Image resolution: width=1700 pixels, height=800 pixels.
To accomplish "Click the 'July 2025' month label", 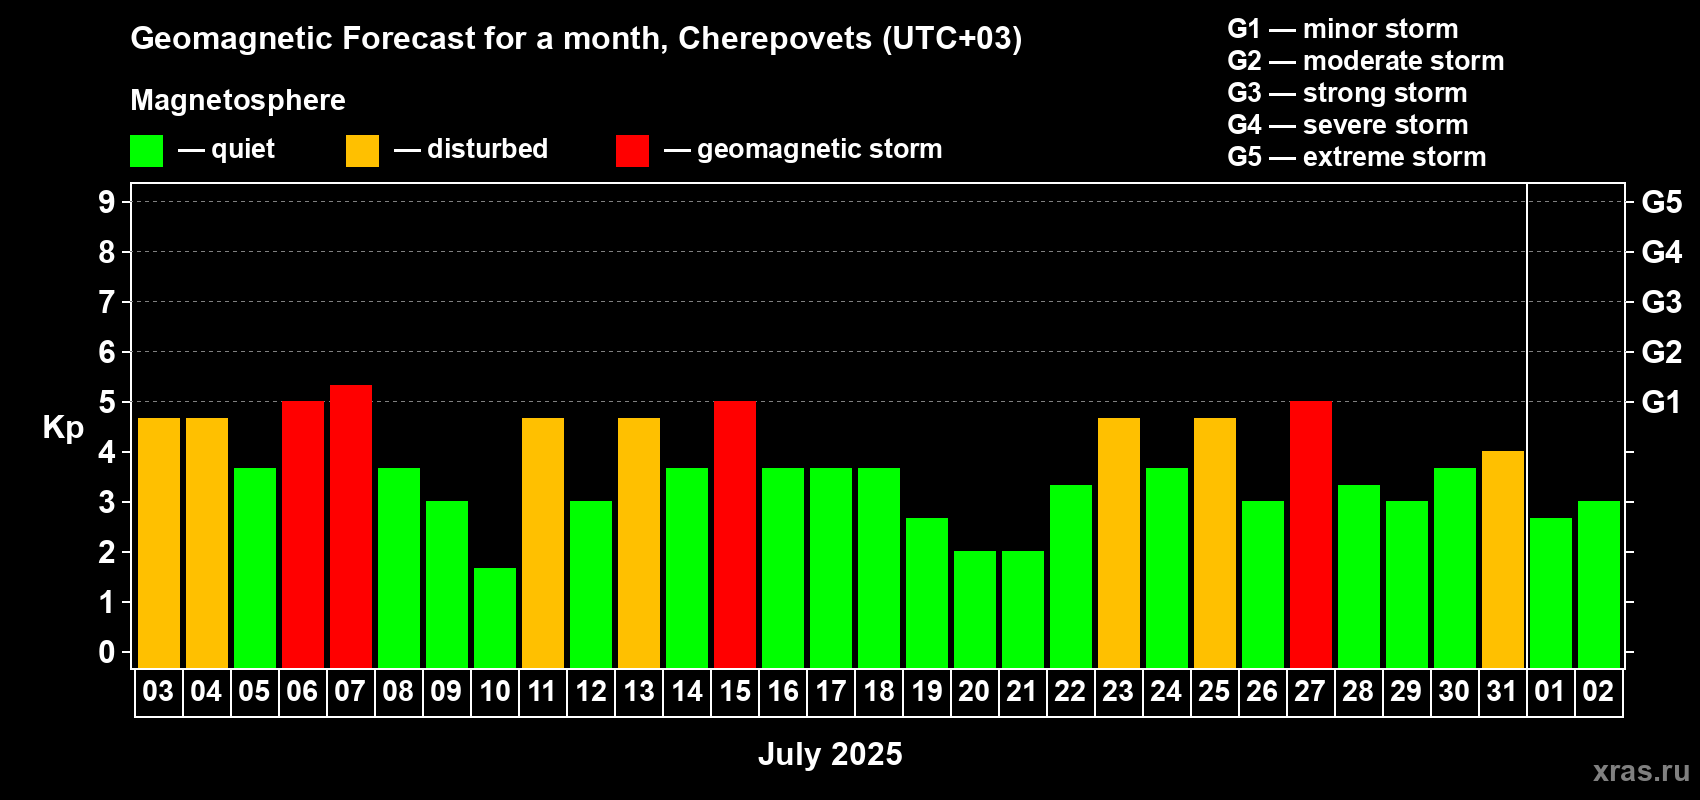I will [830, 754].
